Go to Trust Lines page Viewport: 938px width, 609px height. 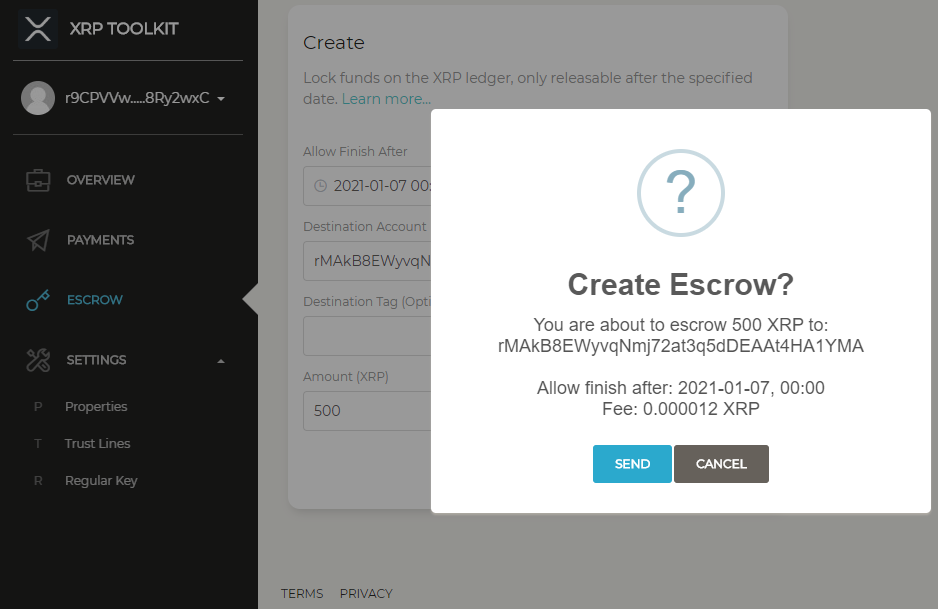(97, 444)
